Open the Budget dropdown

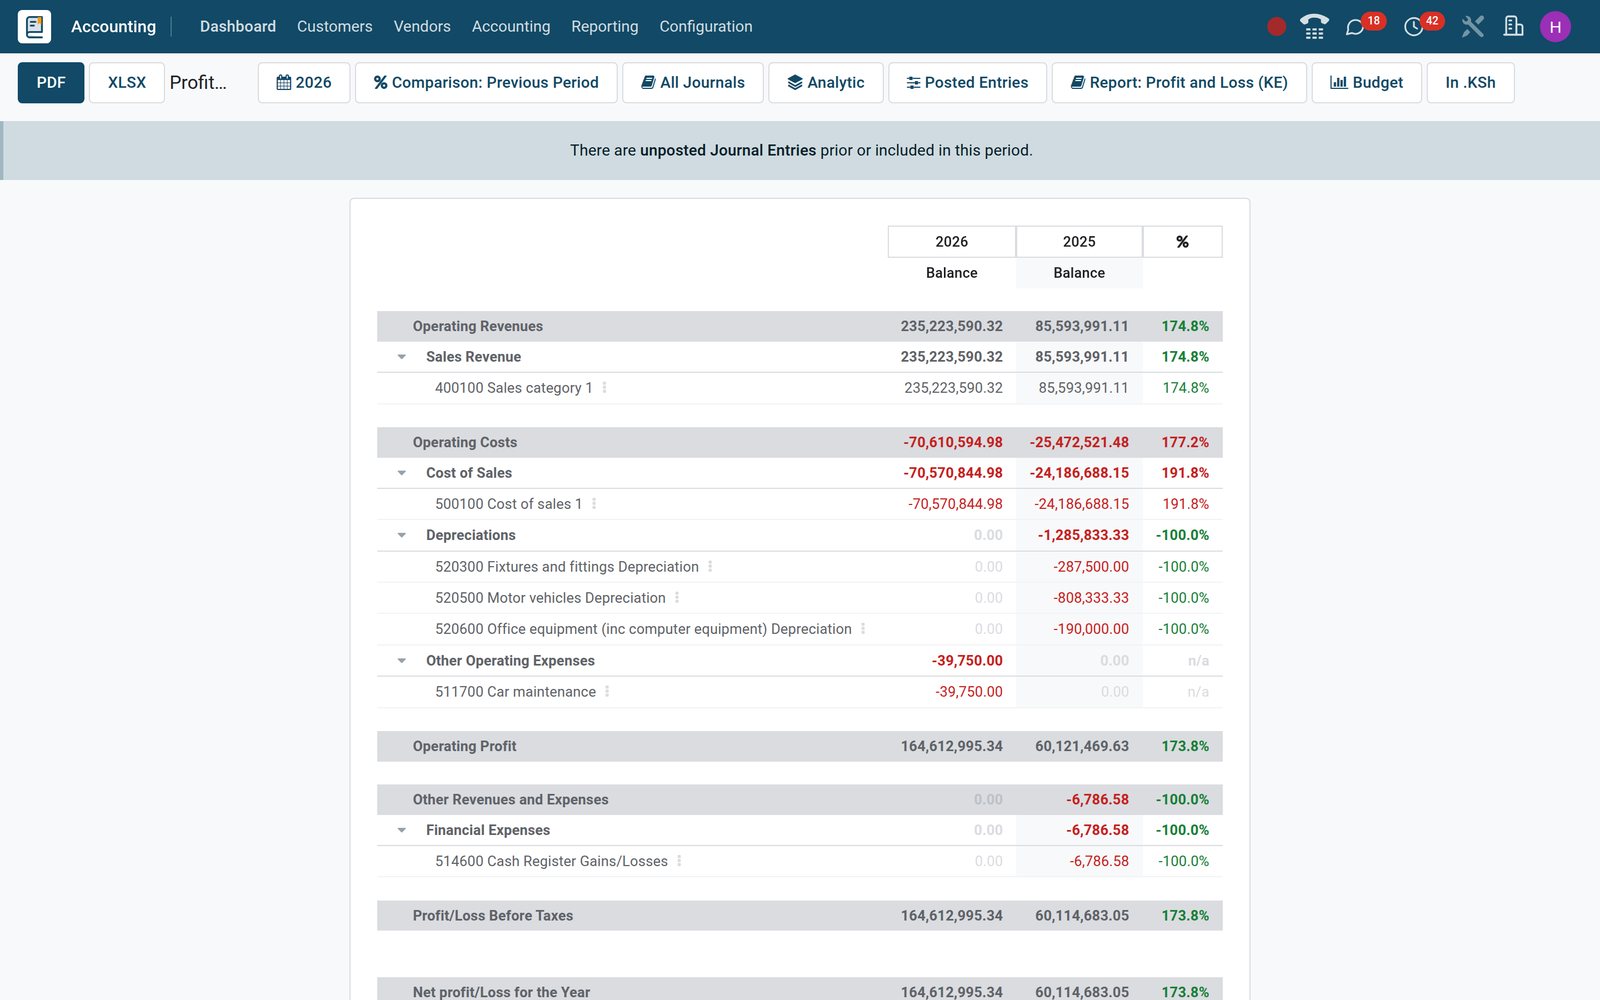pyautogui.click(x=1367, y=83)
